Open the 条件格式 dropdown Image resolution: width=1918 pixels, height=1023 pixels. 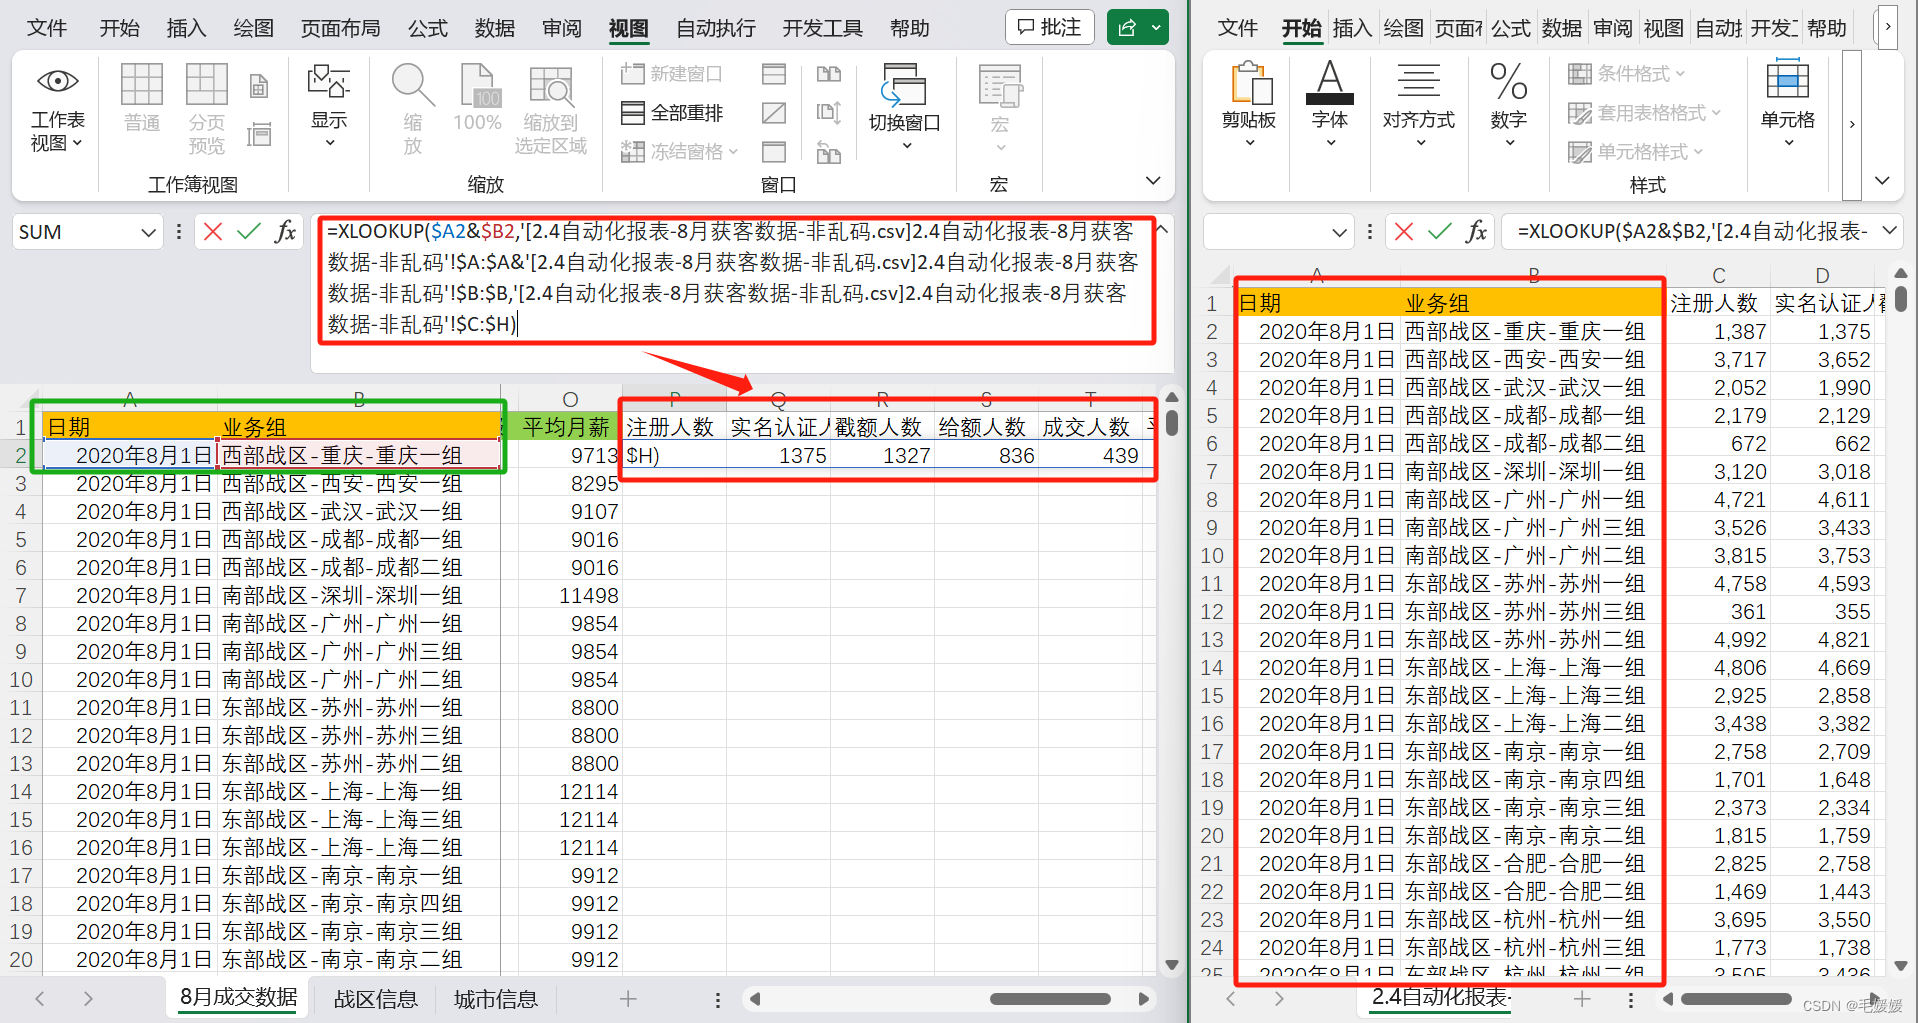(x=1627, y=74)
